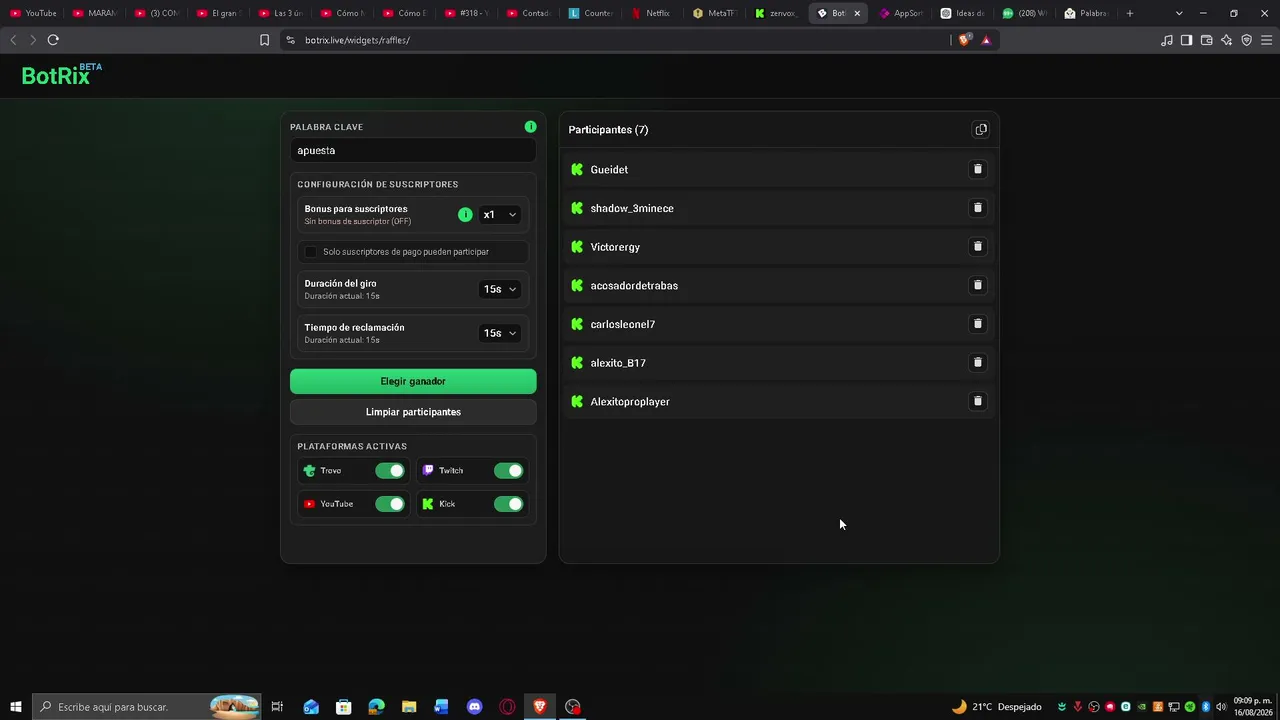Viewport: 1280px width, 720px height.
Task: Delete carlosleonel7 via trash icon
Action: click(978, 324)
